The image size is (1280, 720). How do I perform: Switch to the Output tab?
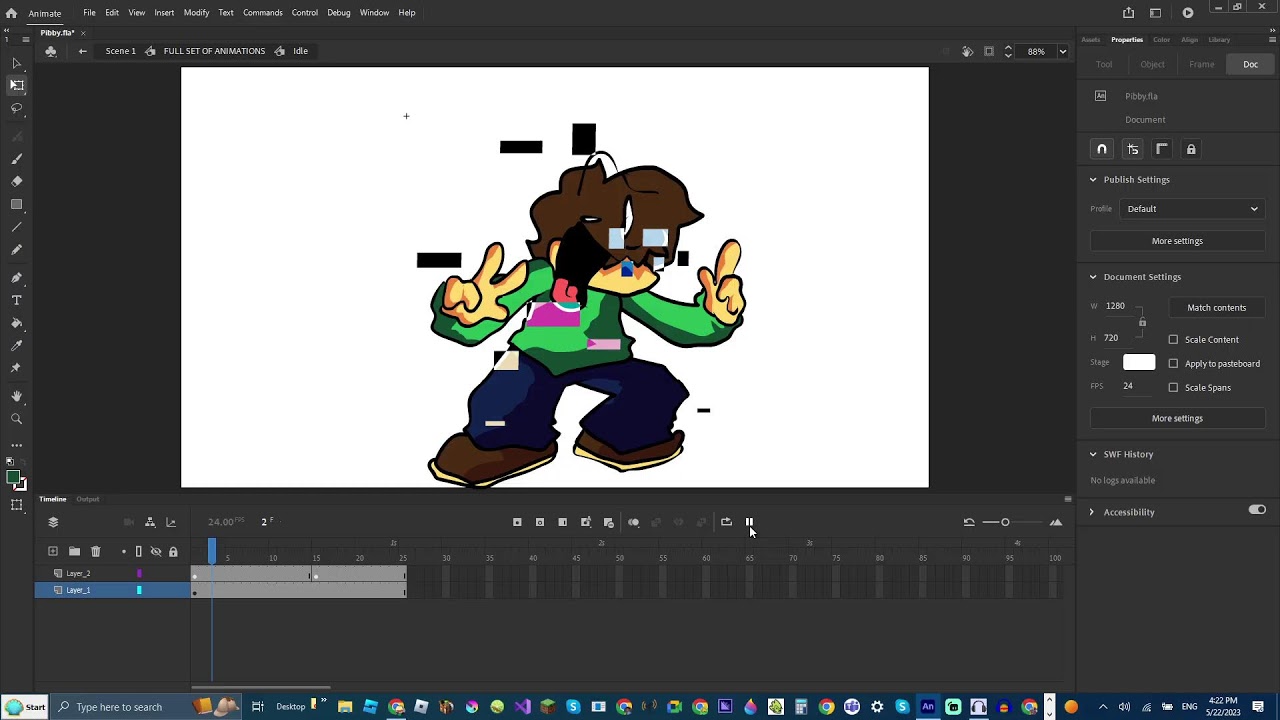click(88, 499)
